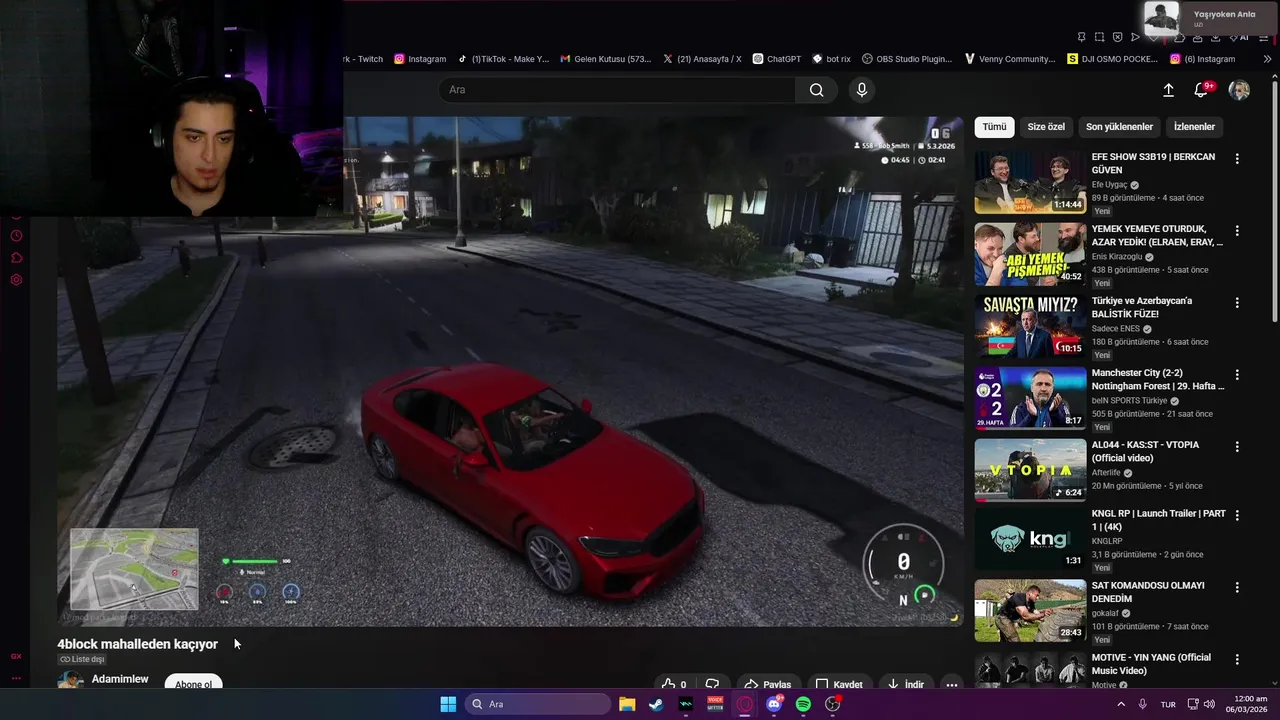Open Spotify from the taskbar
This screenshot has width=1280, height=720.
click(x=803, y=704)
